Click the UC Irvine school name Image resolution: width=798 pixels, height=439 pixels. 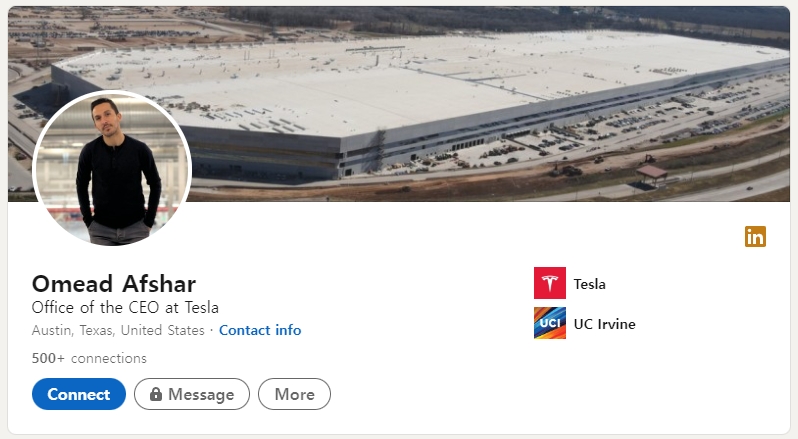605,324
